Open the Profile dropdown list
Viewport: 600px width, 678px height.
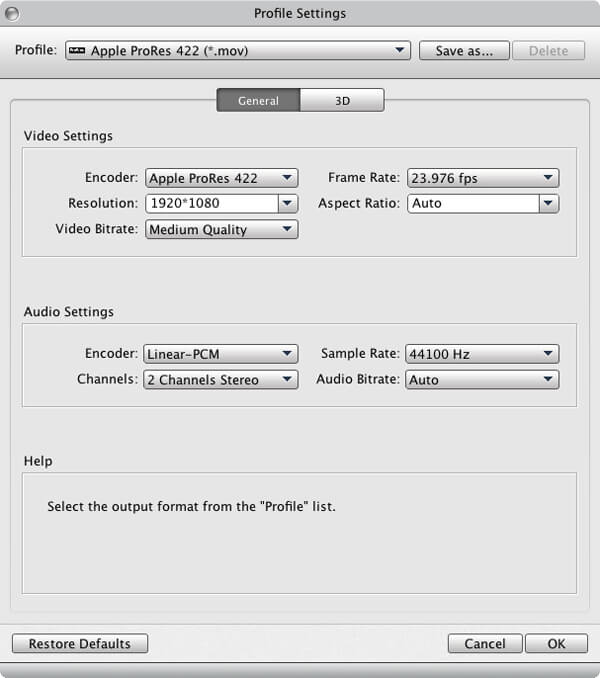[238, 50]
